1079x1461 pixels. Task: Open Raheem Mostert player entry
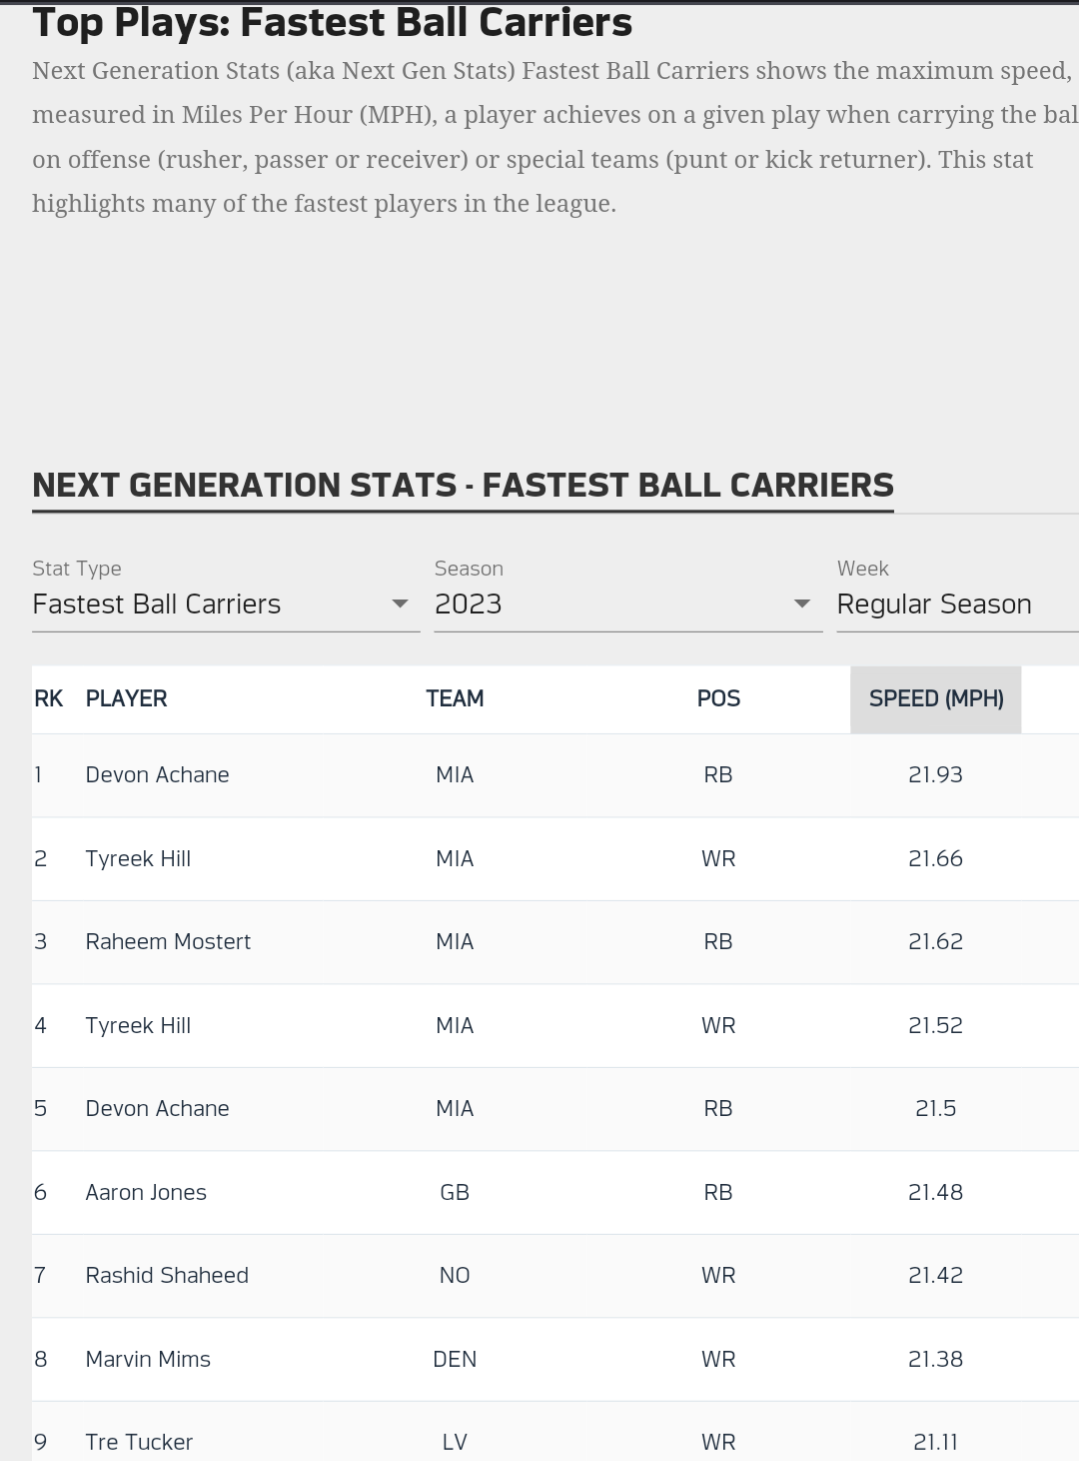[x=168, y=942]
